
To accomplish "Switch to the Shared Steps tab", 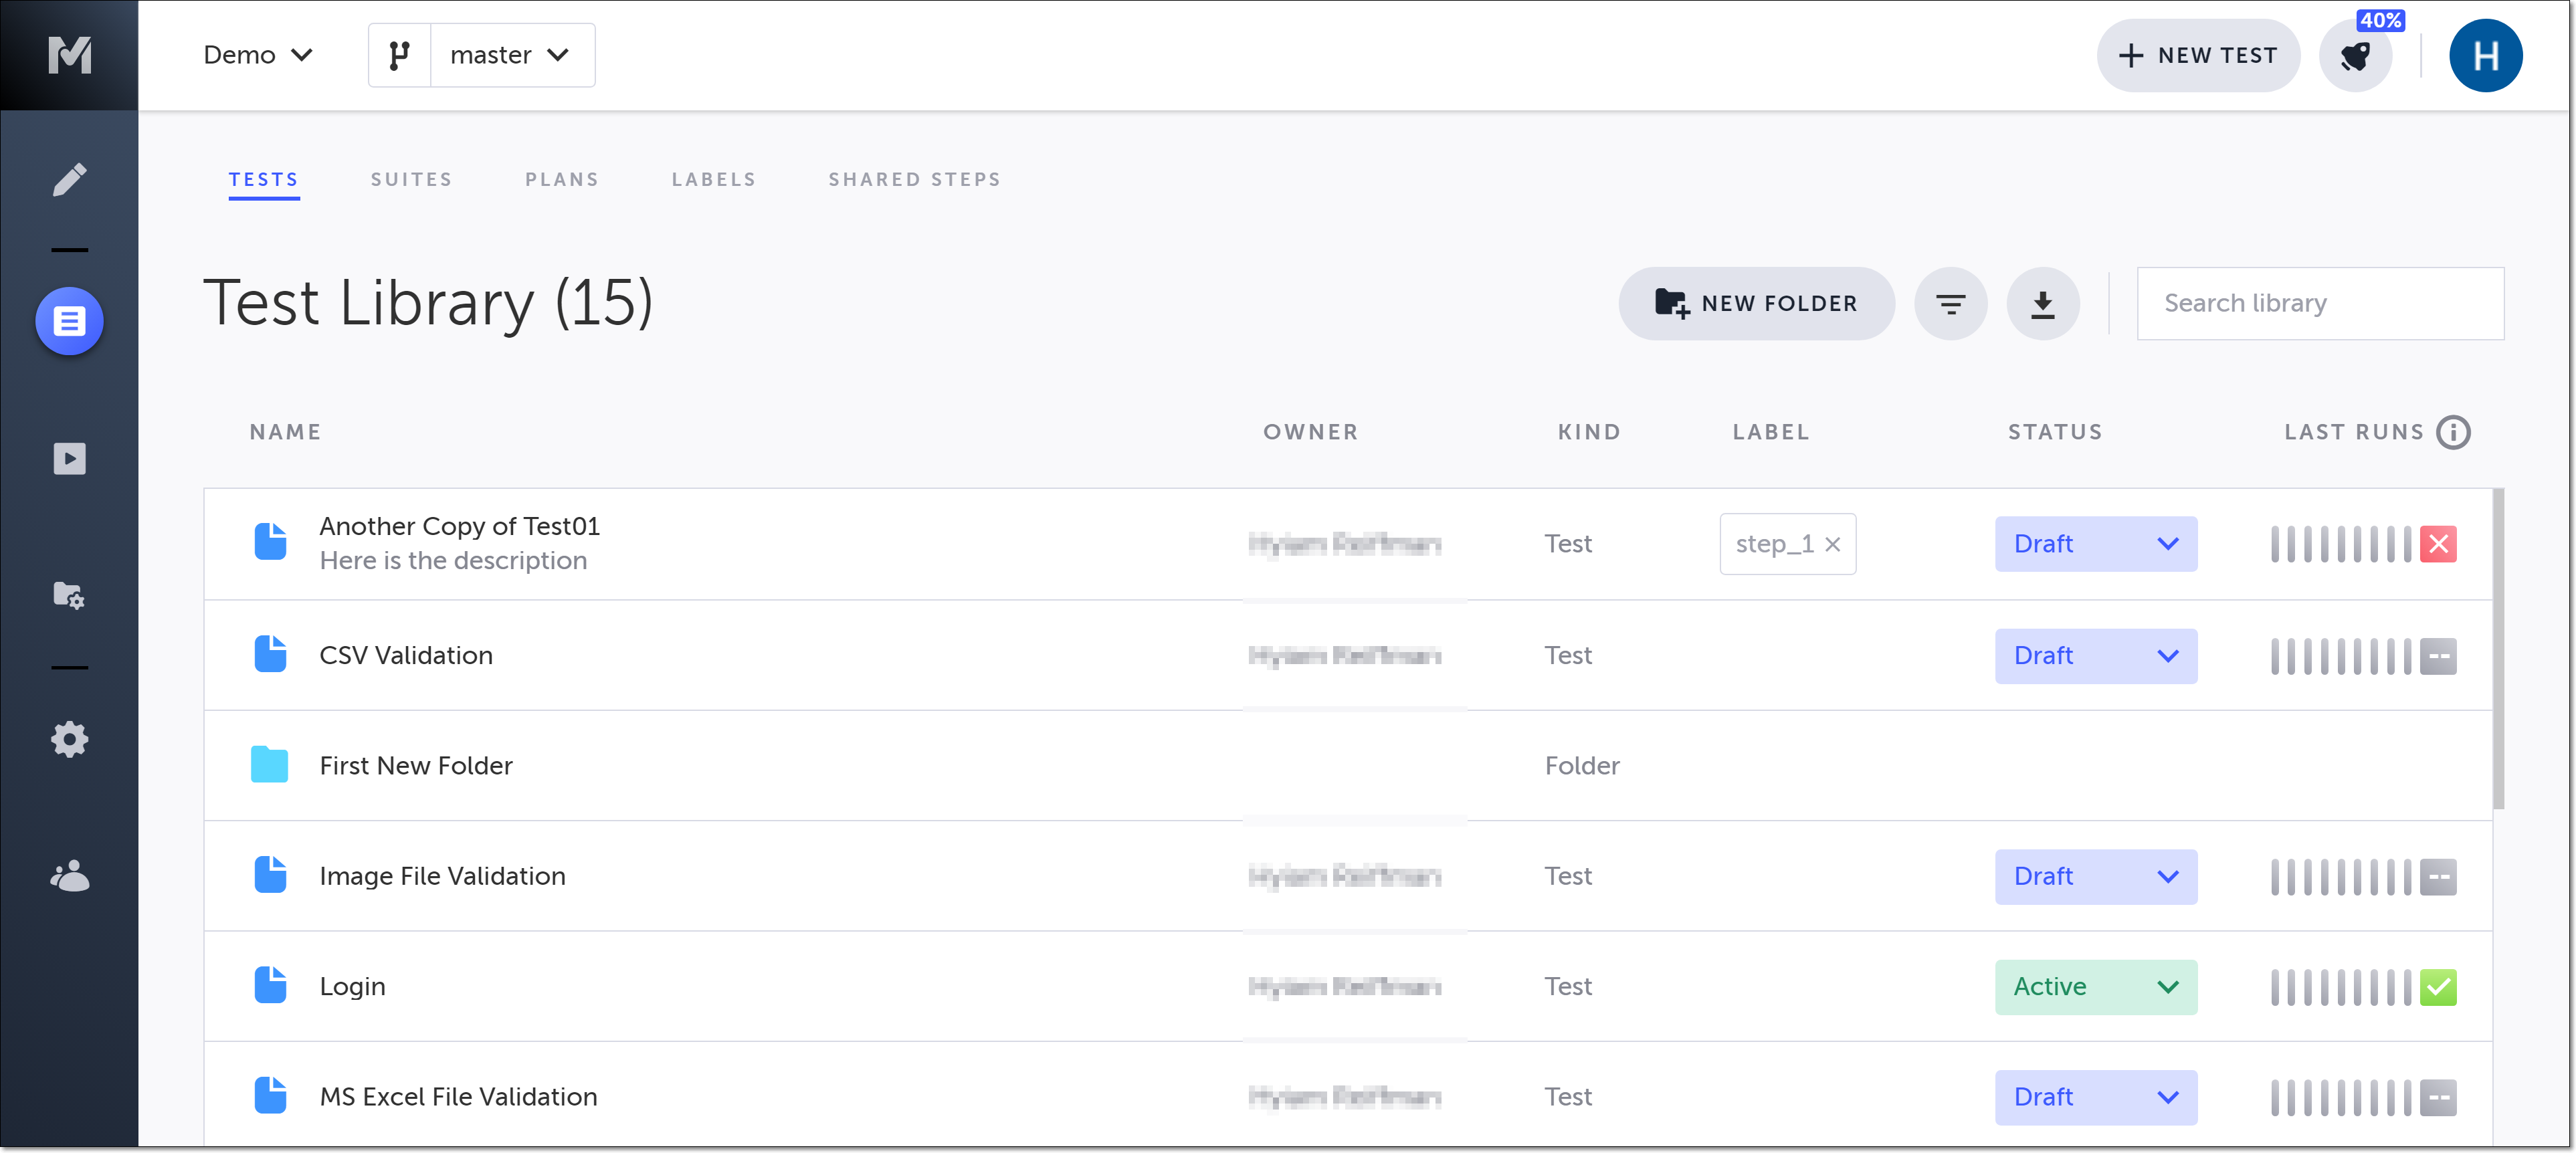I will click(x=914, y=180).
